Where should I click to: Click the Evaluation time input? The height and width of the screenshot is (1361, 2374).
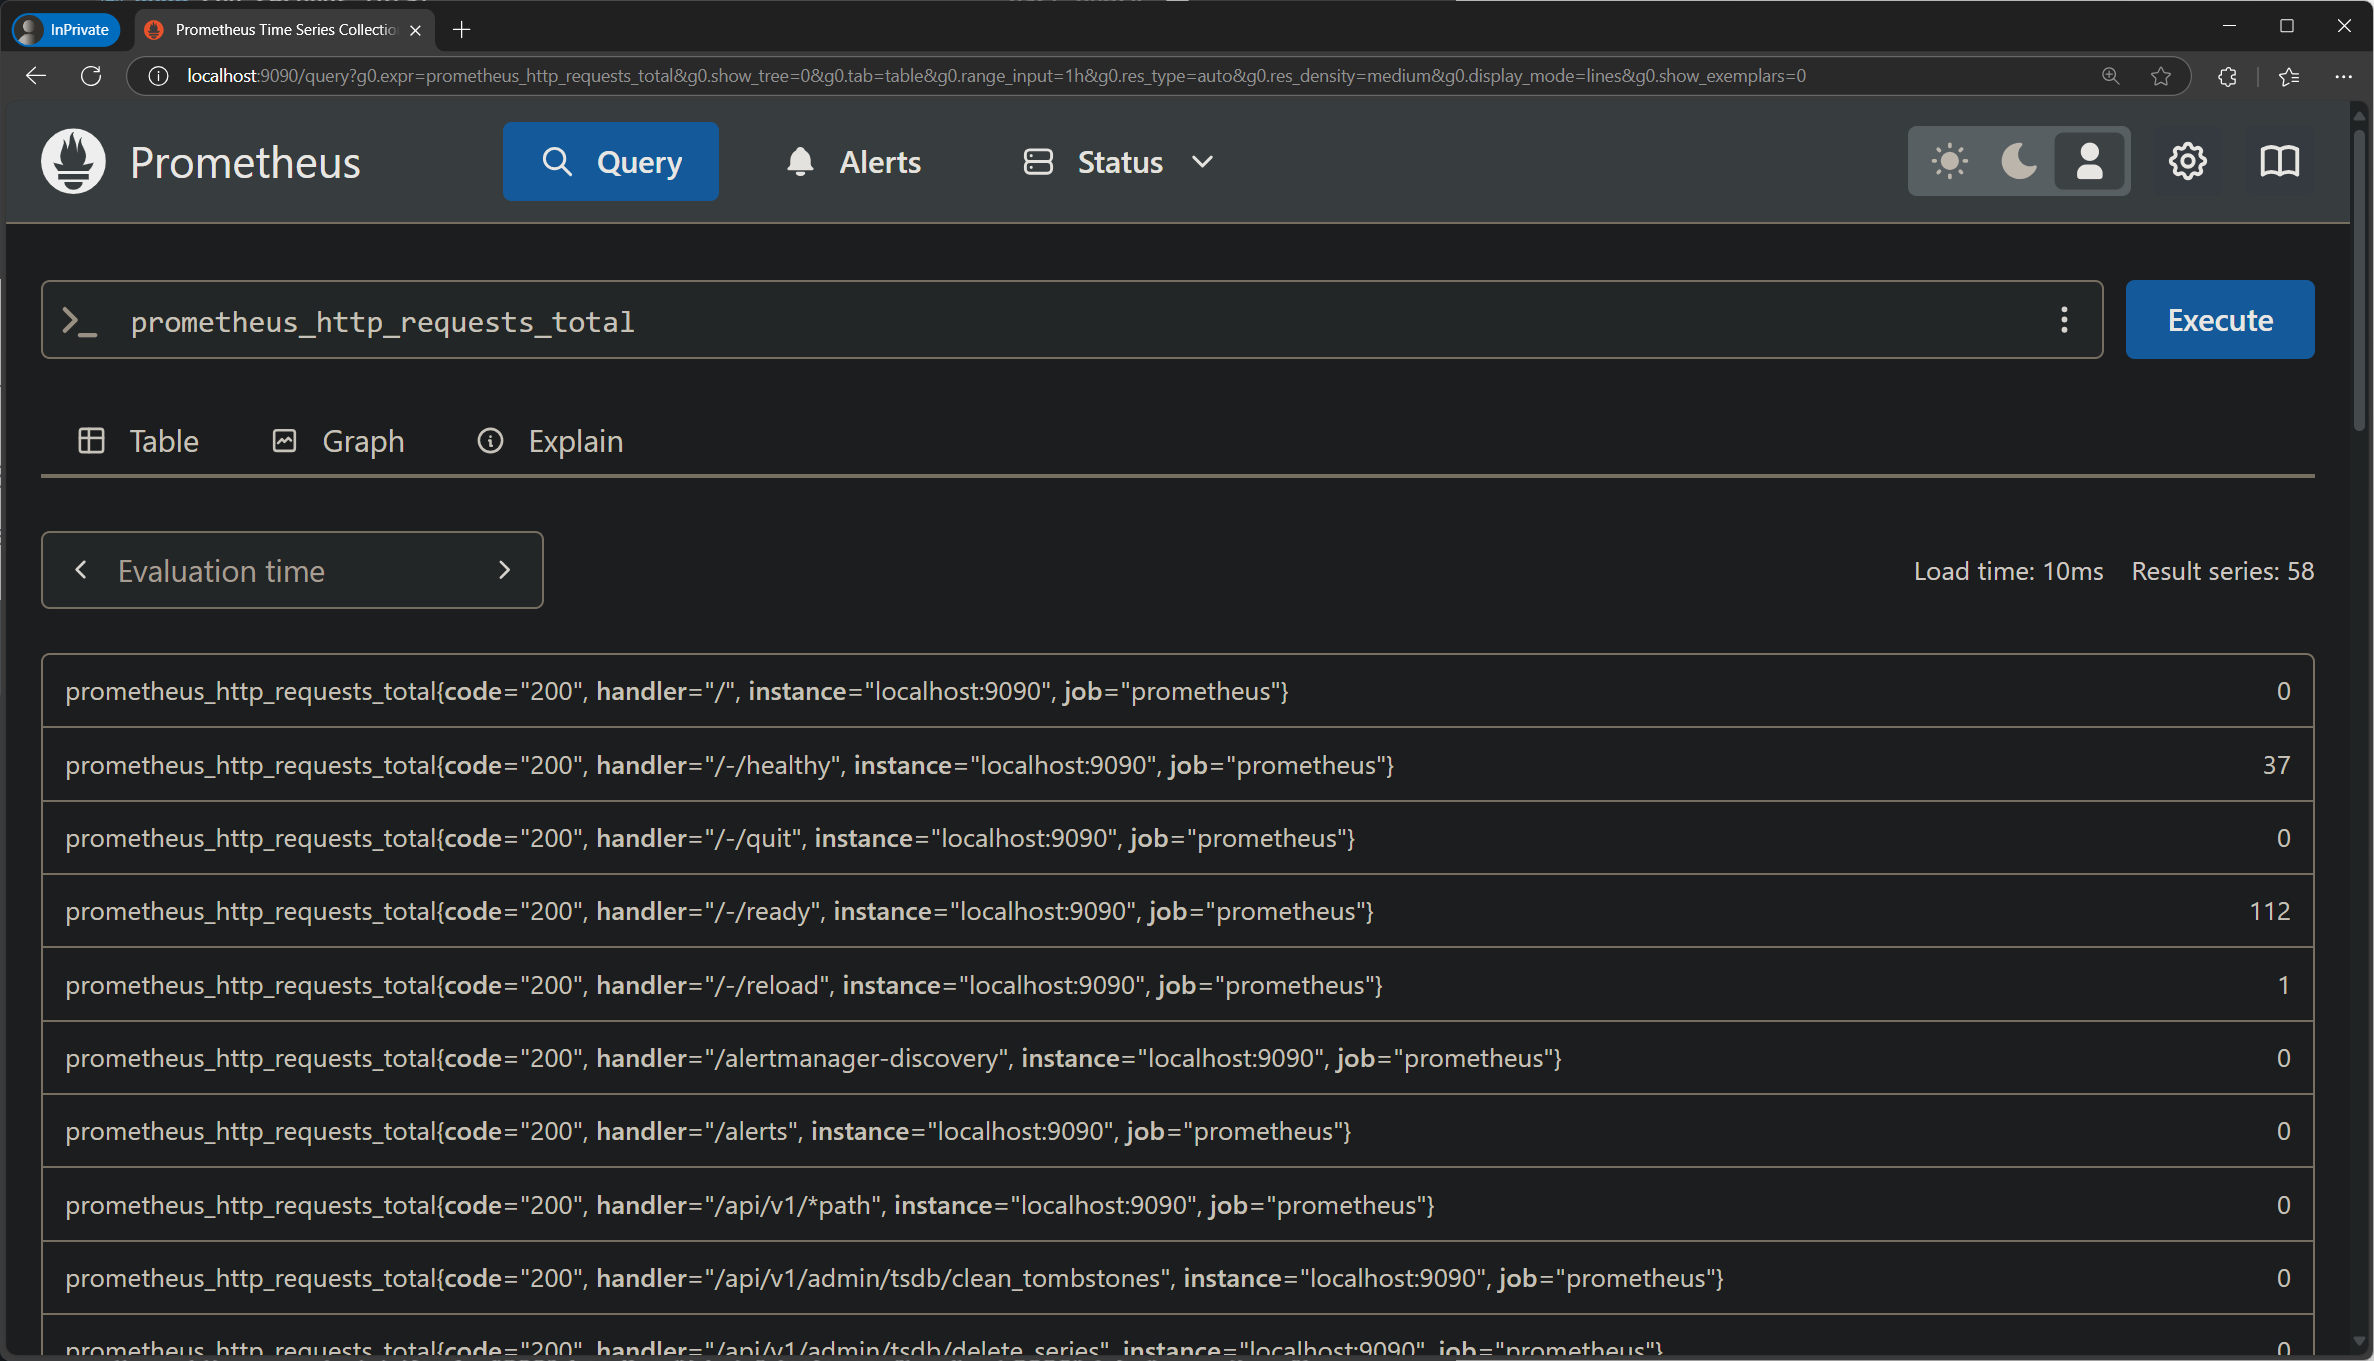tap(292, 570)
